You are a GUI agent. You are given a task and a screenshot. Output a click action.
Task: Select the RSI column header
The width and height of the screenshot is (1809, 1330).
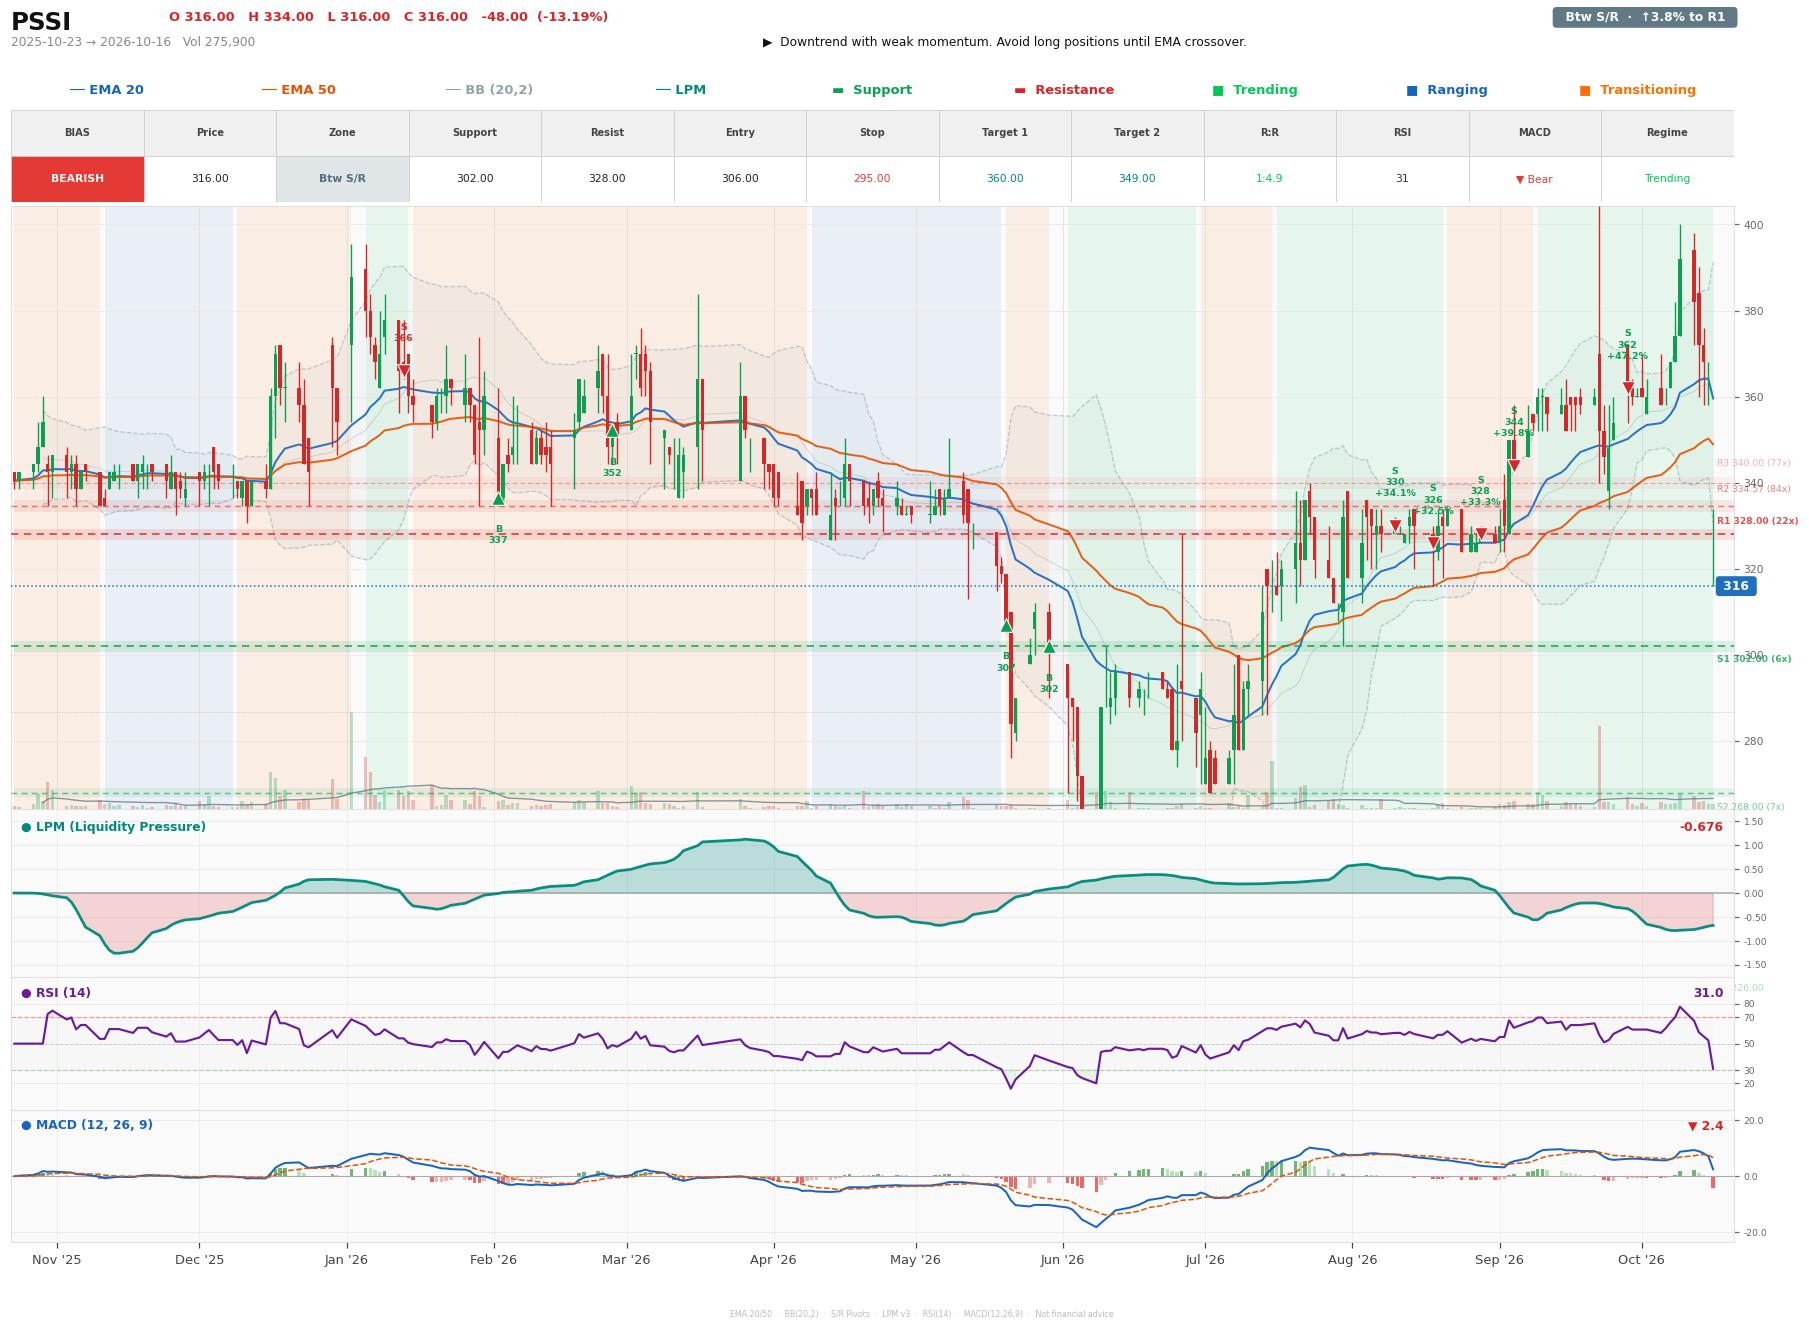tap(1402, 133)
